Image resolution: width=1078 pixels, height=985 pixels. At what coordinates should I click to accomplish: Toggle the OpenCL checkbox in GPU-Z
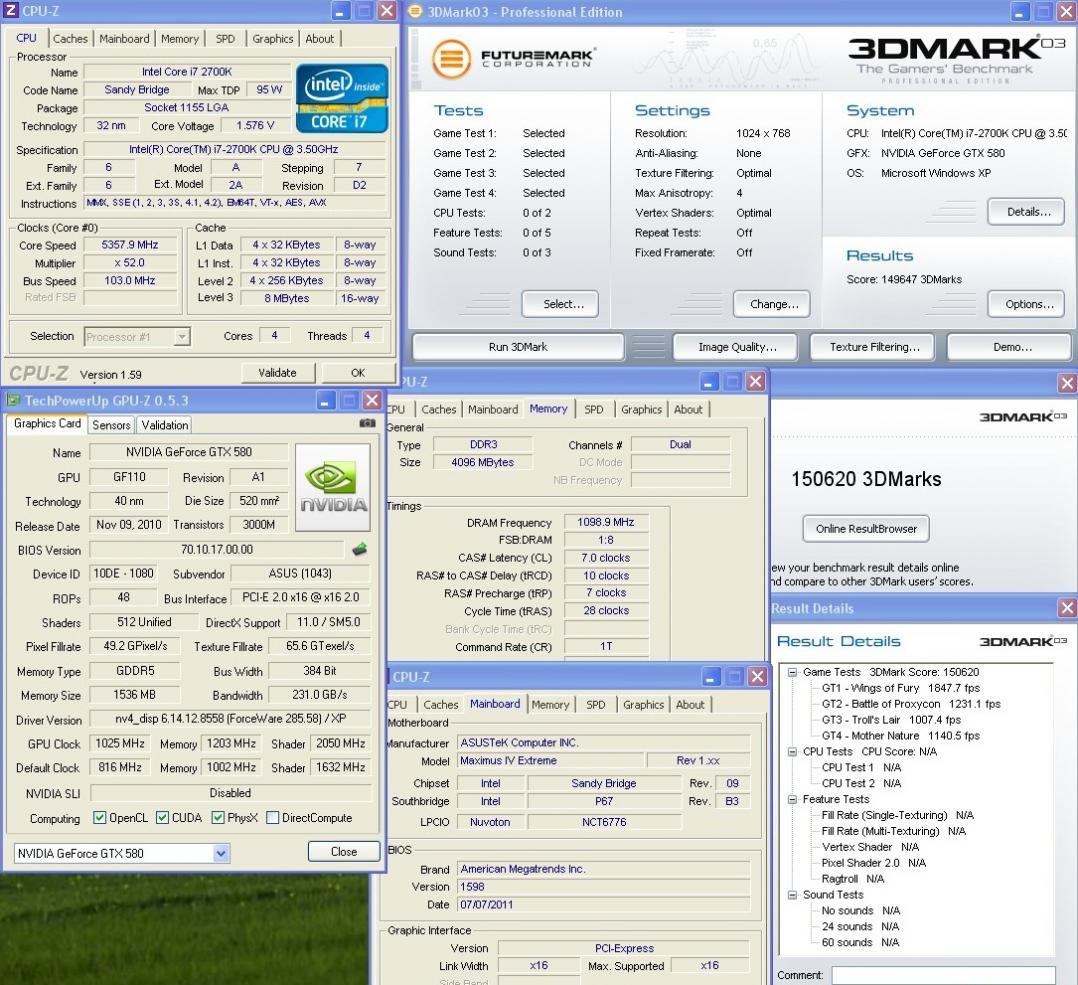coord(100,817)
